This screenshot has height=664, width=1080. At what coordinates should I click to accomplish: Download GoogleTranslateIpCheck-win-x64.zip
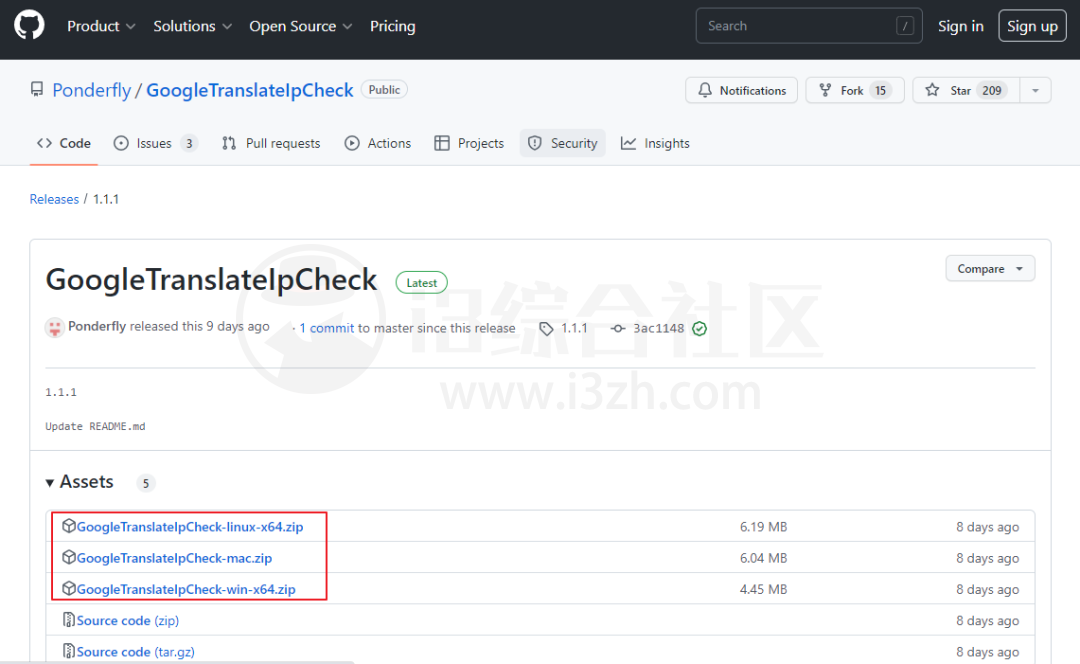click(x=186, y=590)
